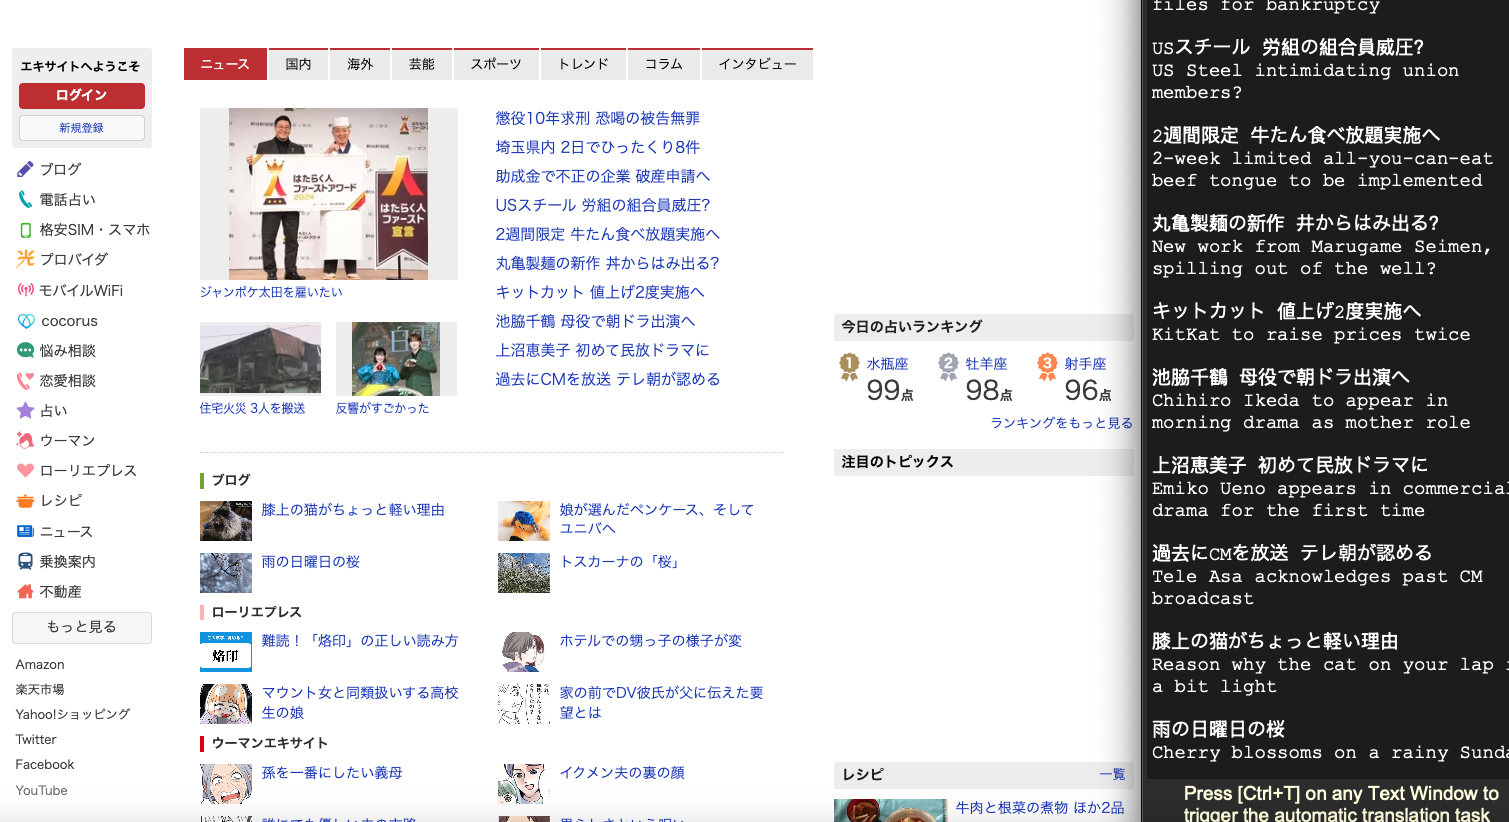Image resolution: width=1509 pixels, height=822 pixels.
Task: Click translated text 'KitKat to raise prices twice'
Action: click(1311, 335)
